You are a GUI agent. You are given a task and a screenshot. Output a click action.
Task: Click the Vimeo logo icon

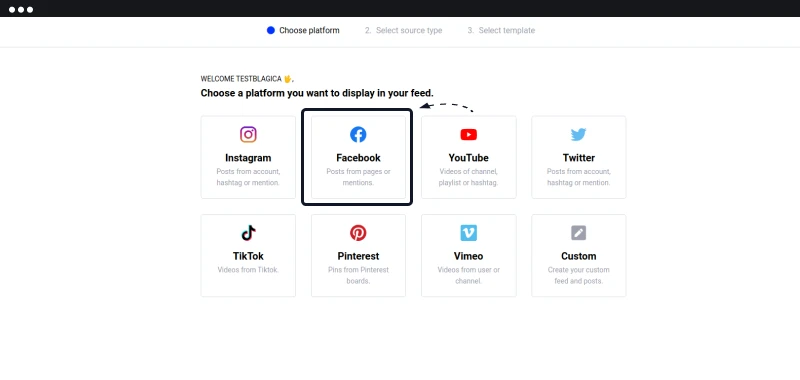pos(468,233)
